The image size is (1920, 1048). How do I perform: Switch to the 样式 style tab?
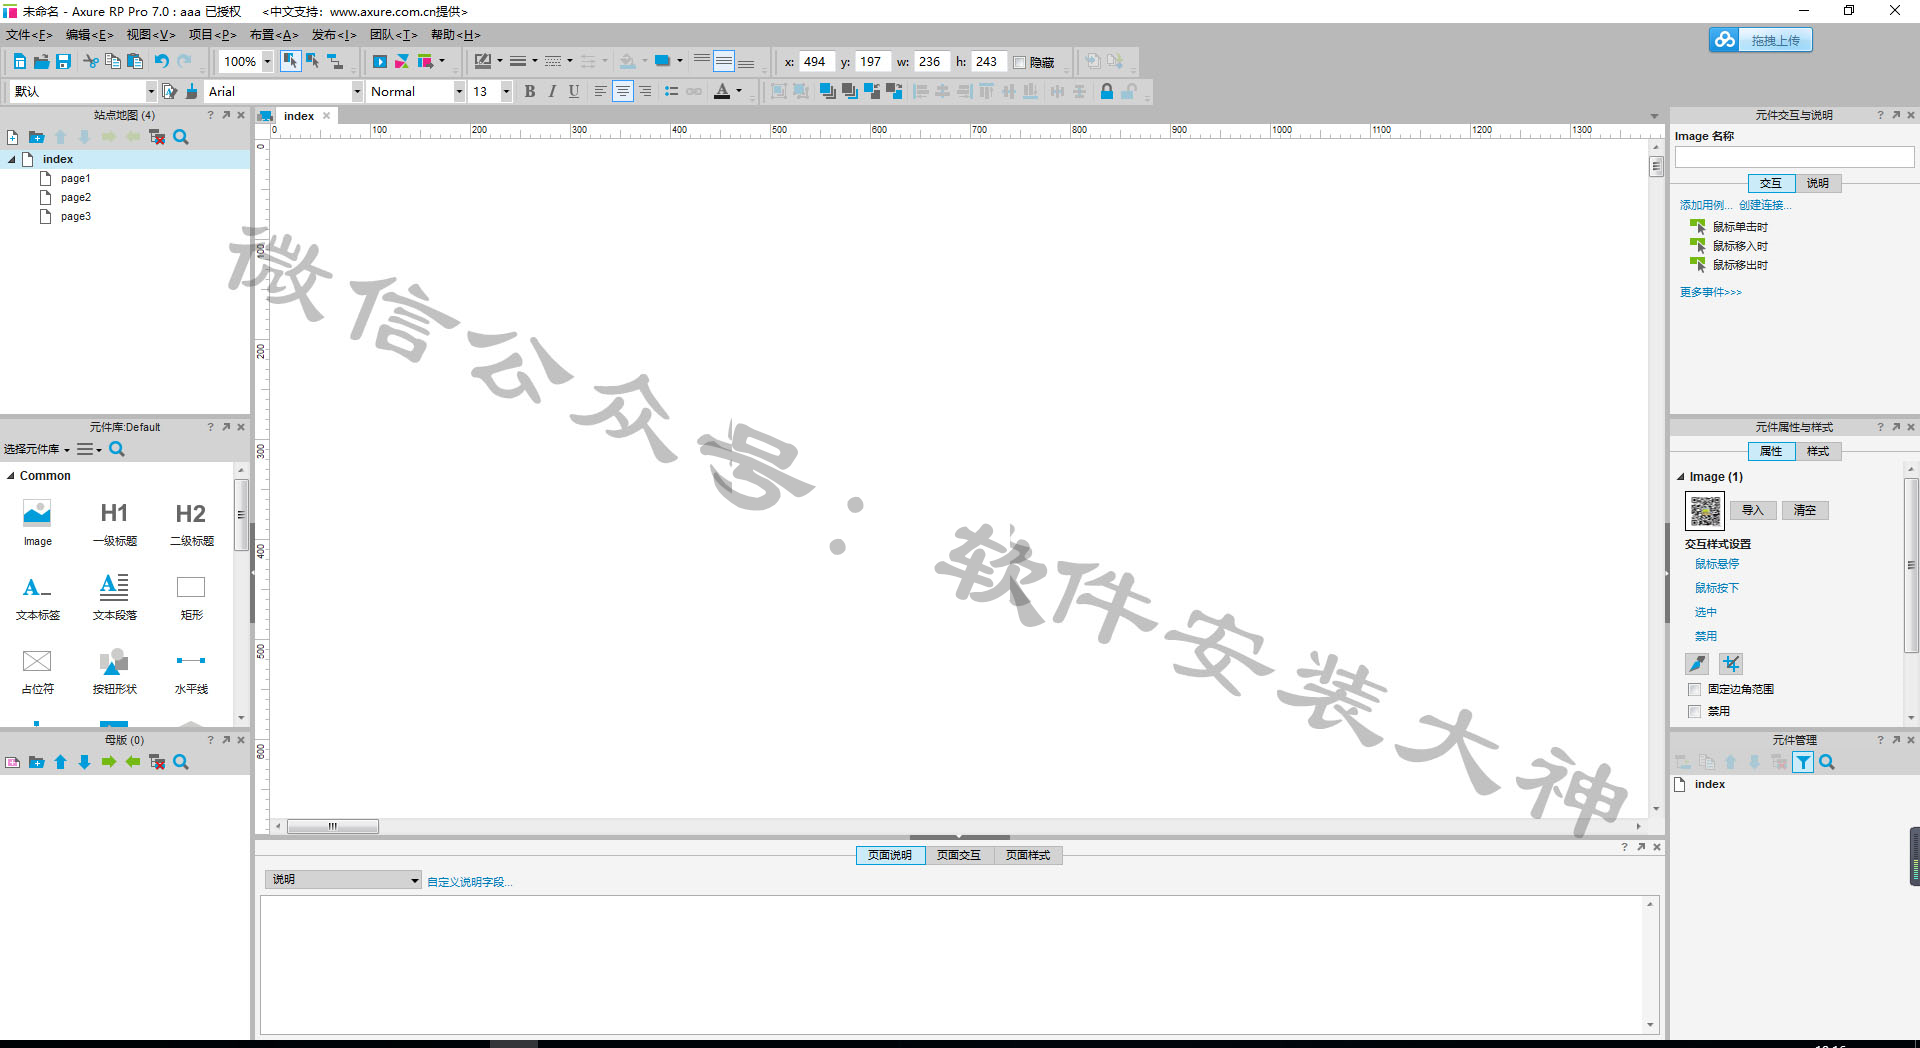(x=1818, y=451)
